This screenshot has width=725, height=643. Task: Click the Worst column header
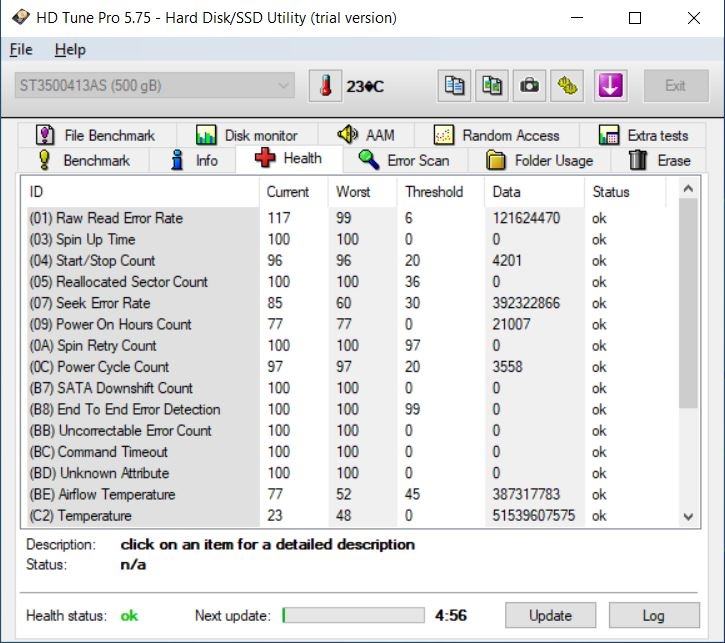(362, 192)
